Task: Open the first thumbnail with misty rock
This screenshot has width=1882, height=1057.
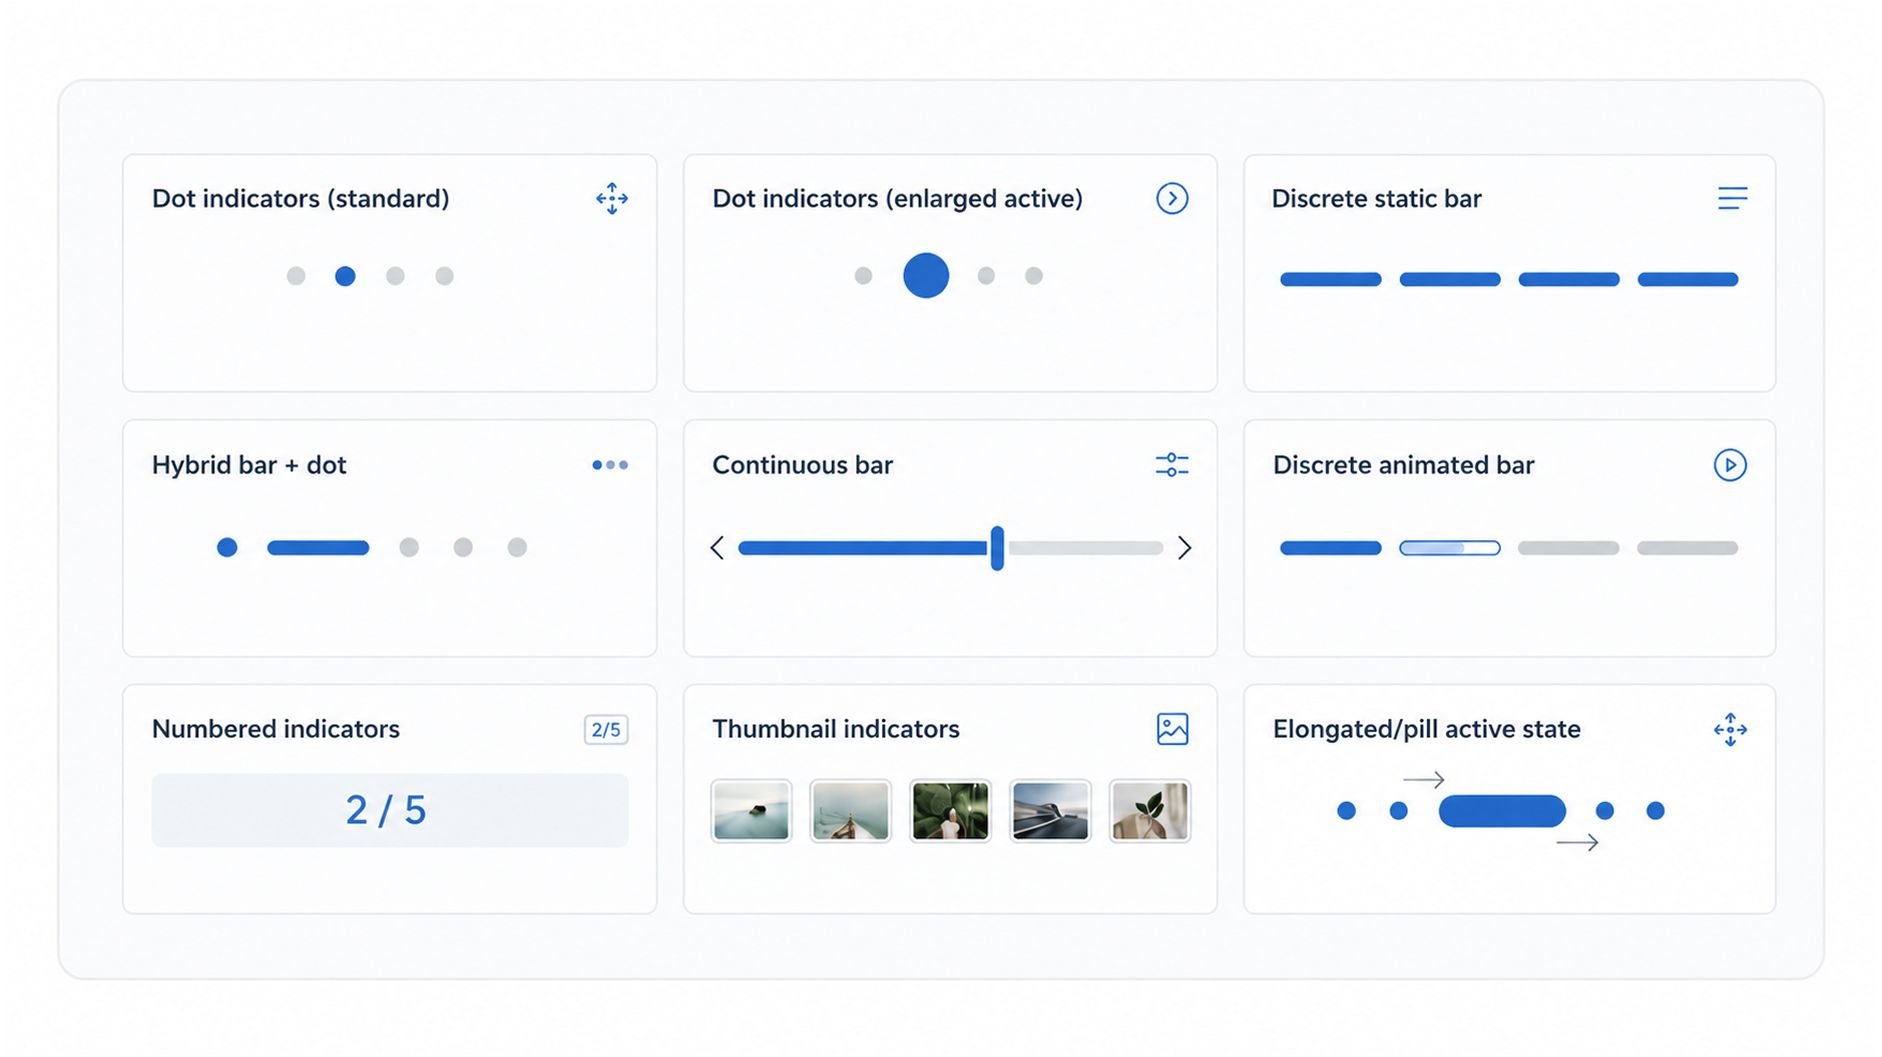Action: coord(751,811)
